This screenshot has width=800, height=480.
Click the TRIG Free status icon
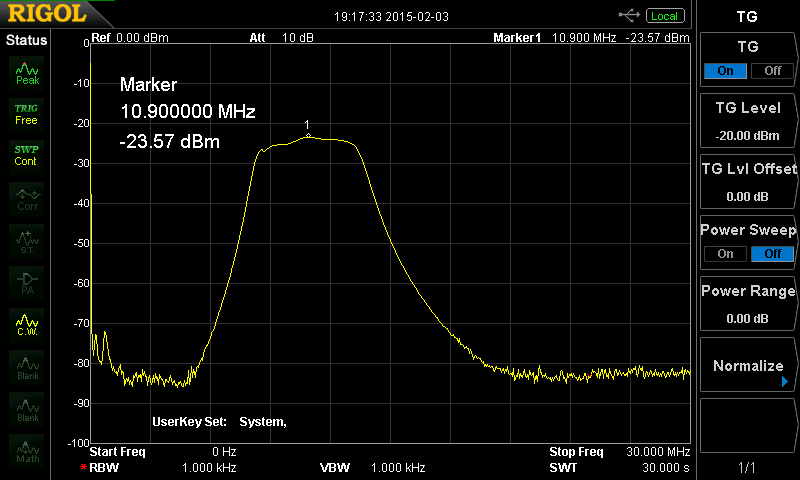[27, 114]
